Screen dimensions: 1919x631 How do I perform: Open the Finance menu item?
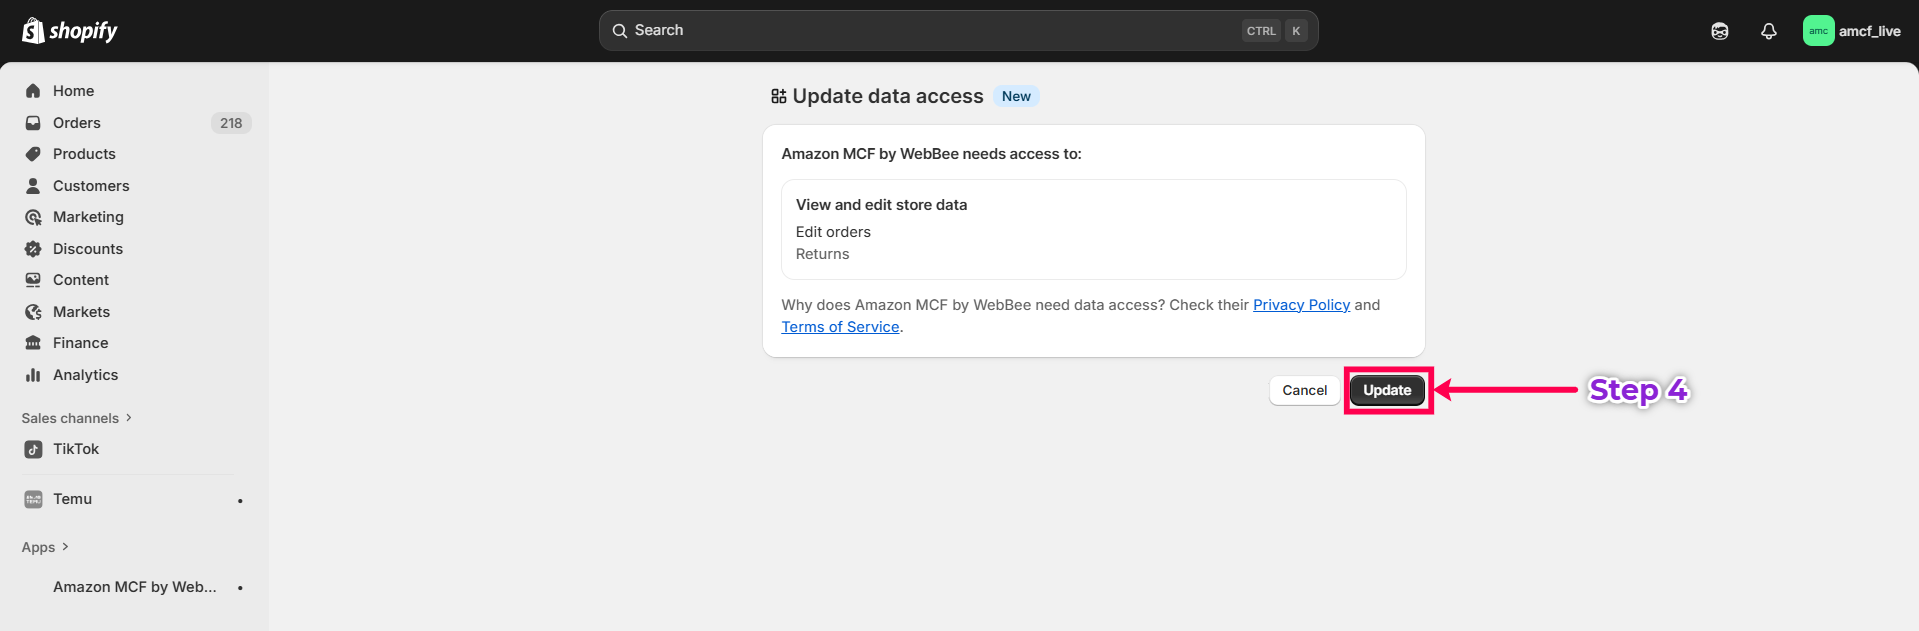[x=80, y=343]
